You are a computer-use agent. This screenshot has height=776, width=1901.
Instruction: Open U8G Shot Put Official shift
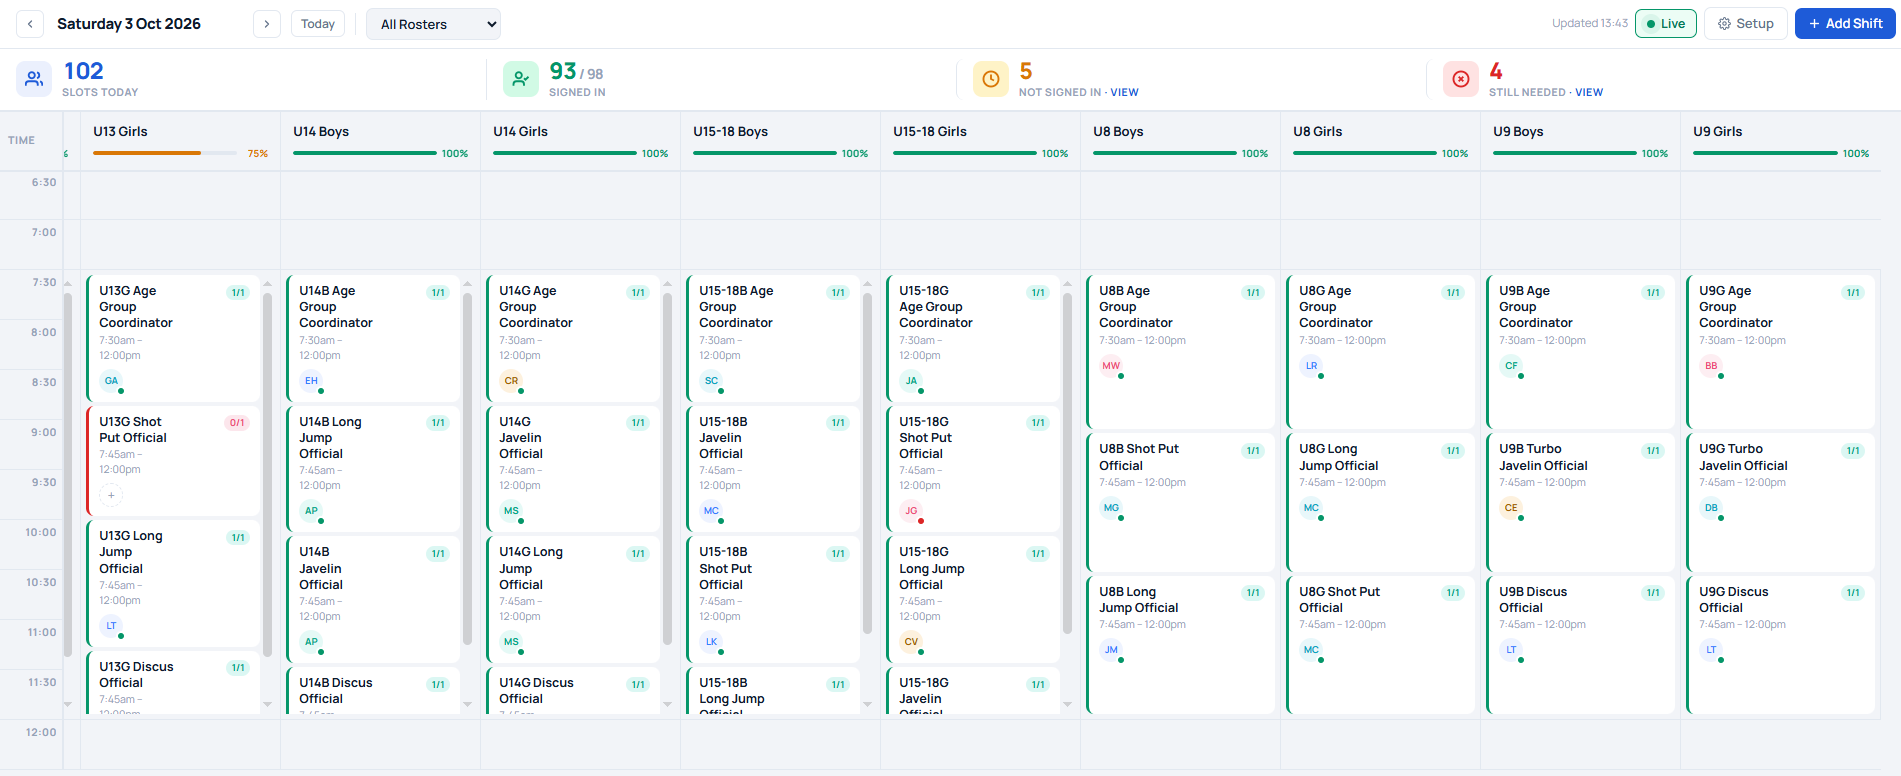(1381, 644)
